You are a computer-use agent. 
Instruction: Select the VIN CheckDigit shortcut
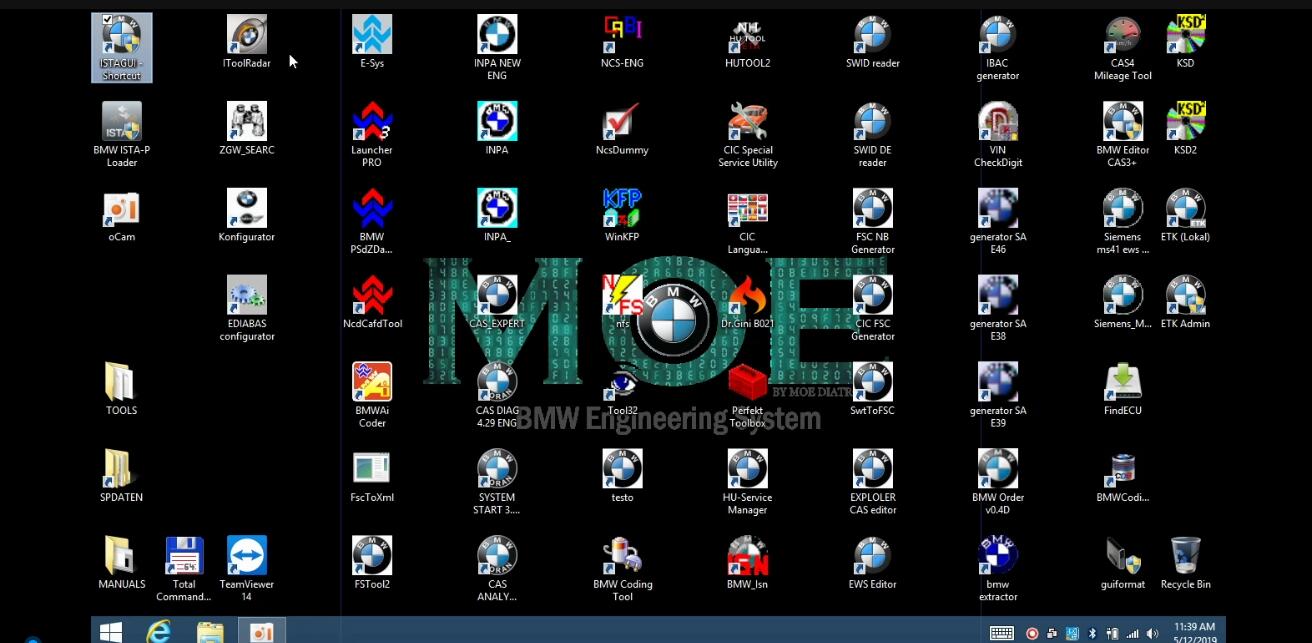(x=997, y=123)
